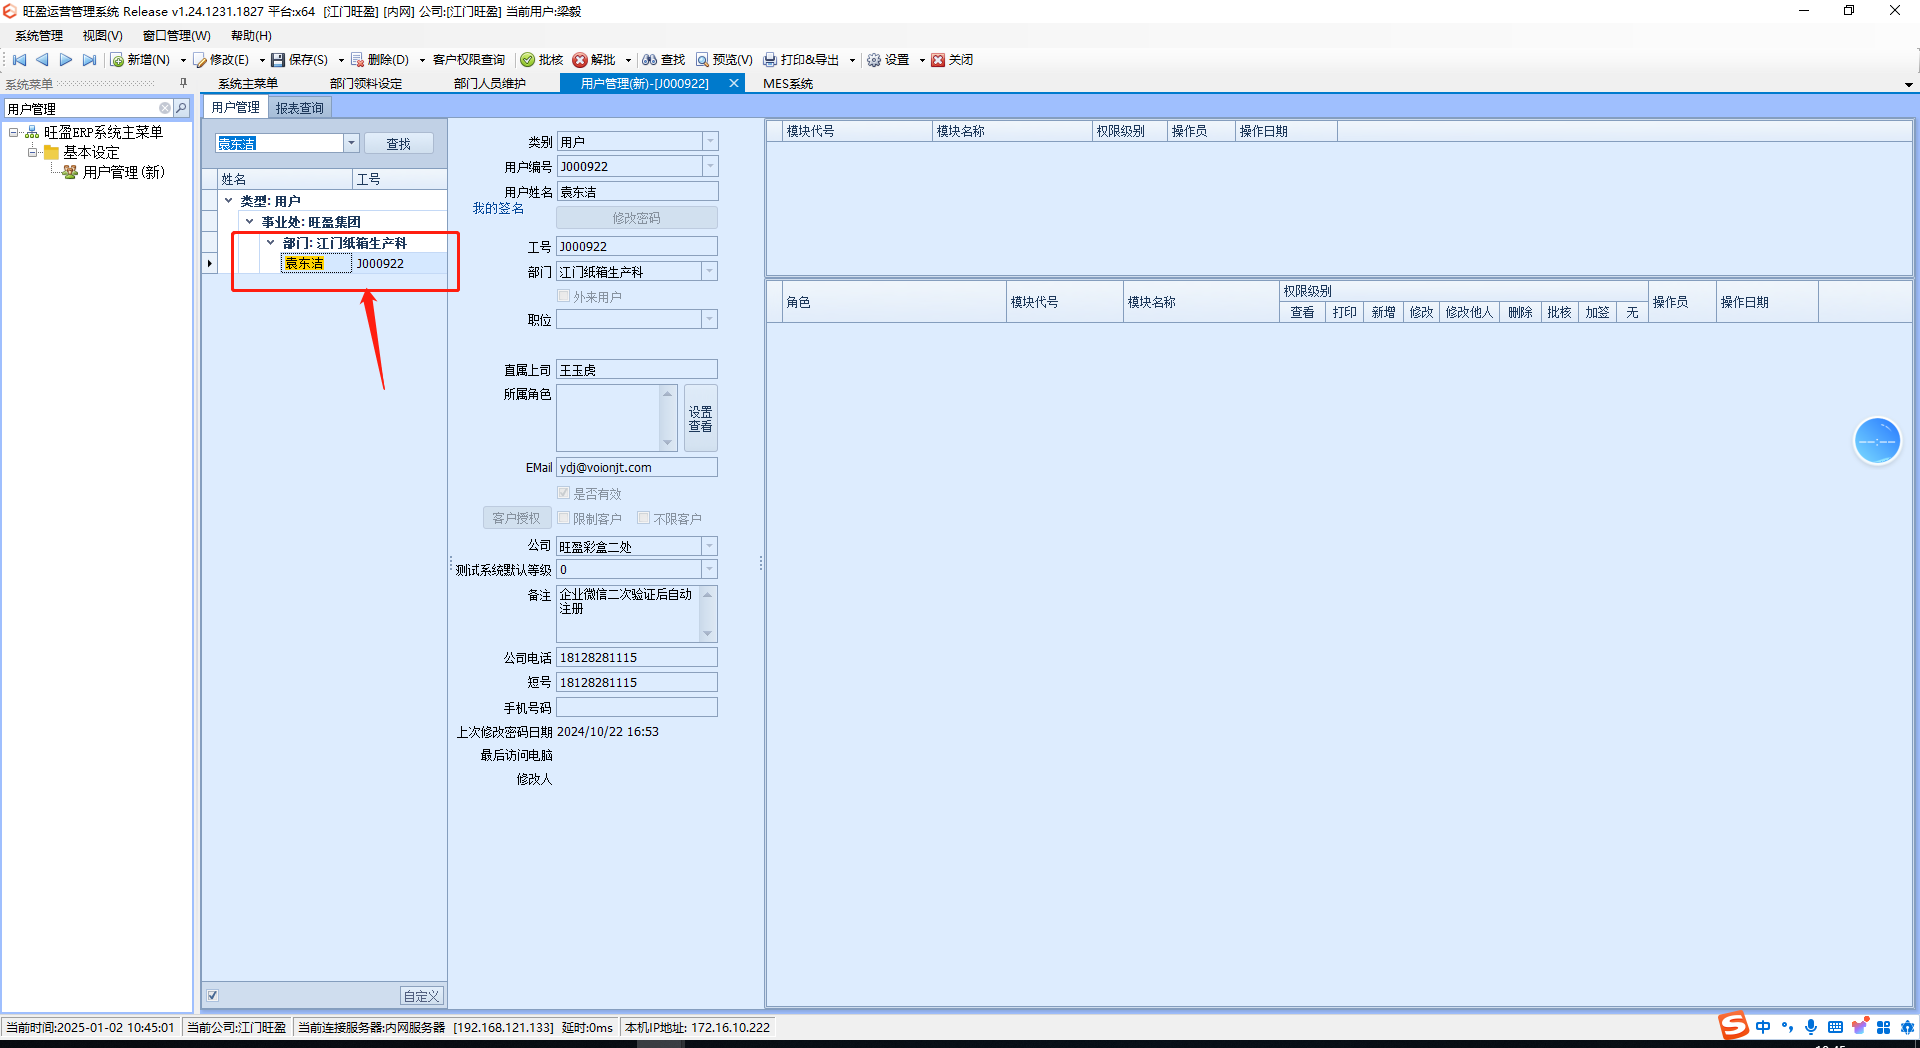Toggle the checkbox beside 自定义 at the list bottom

(x=213, y=995)
